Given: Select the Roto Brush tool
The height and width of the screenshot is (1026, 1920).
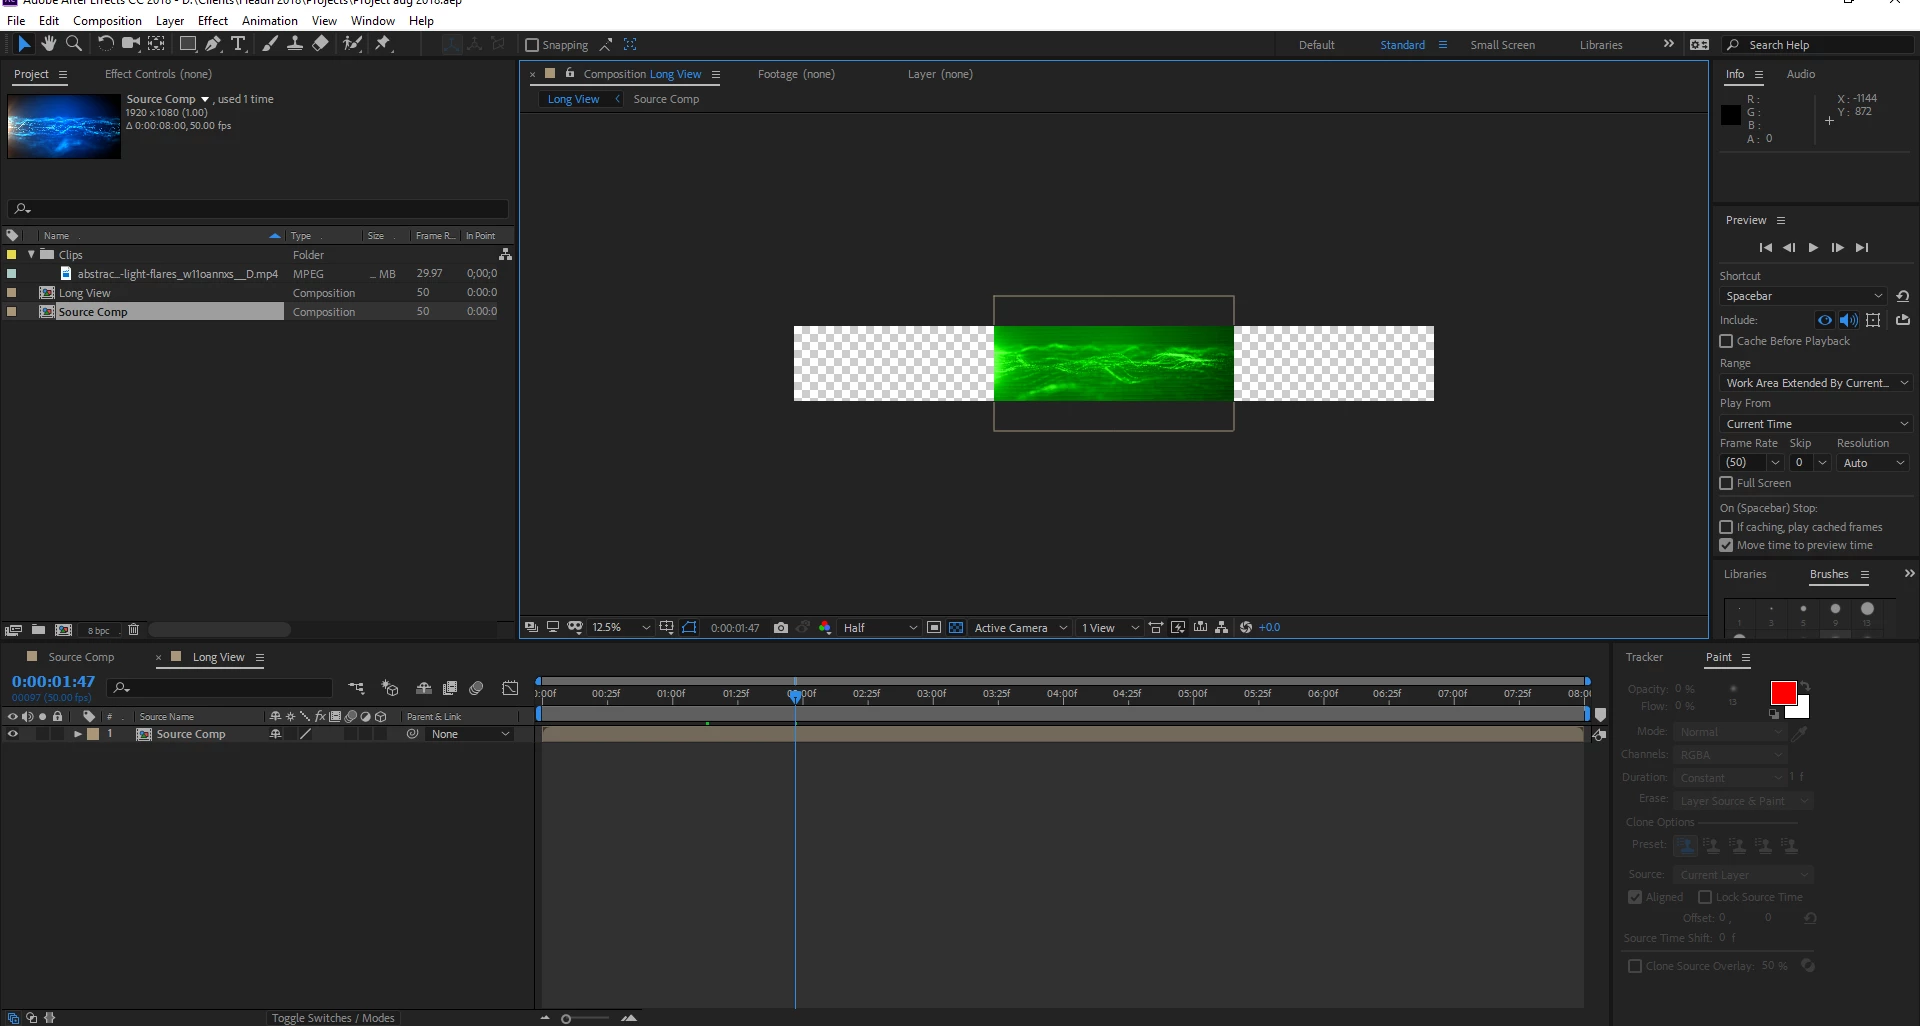Looking at the screenshot, I should 352,44.
